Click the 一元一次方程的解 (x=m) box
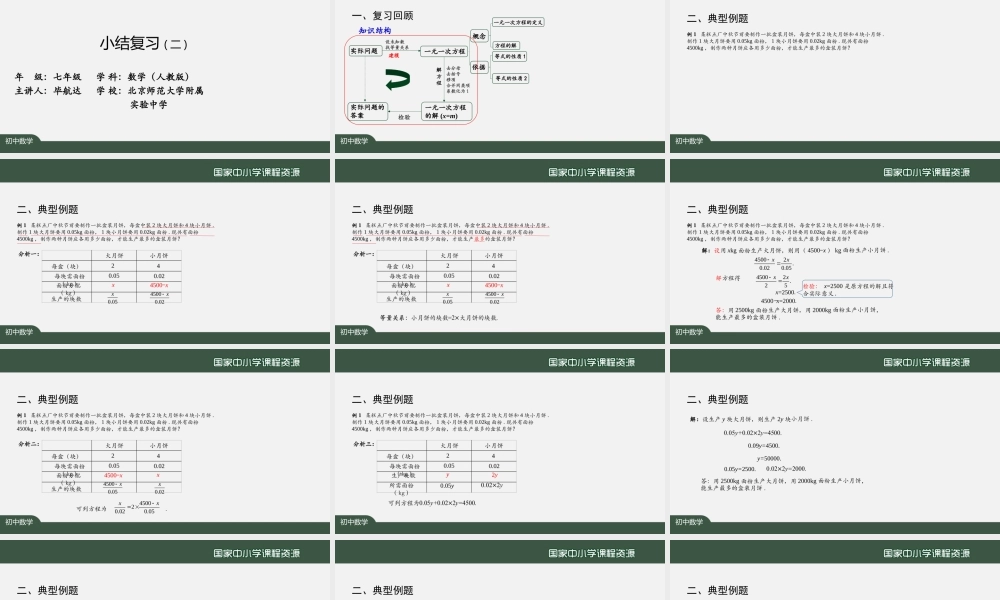 pyautogui.click(x=444, y=111)
